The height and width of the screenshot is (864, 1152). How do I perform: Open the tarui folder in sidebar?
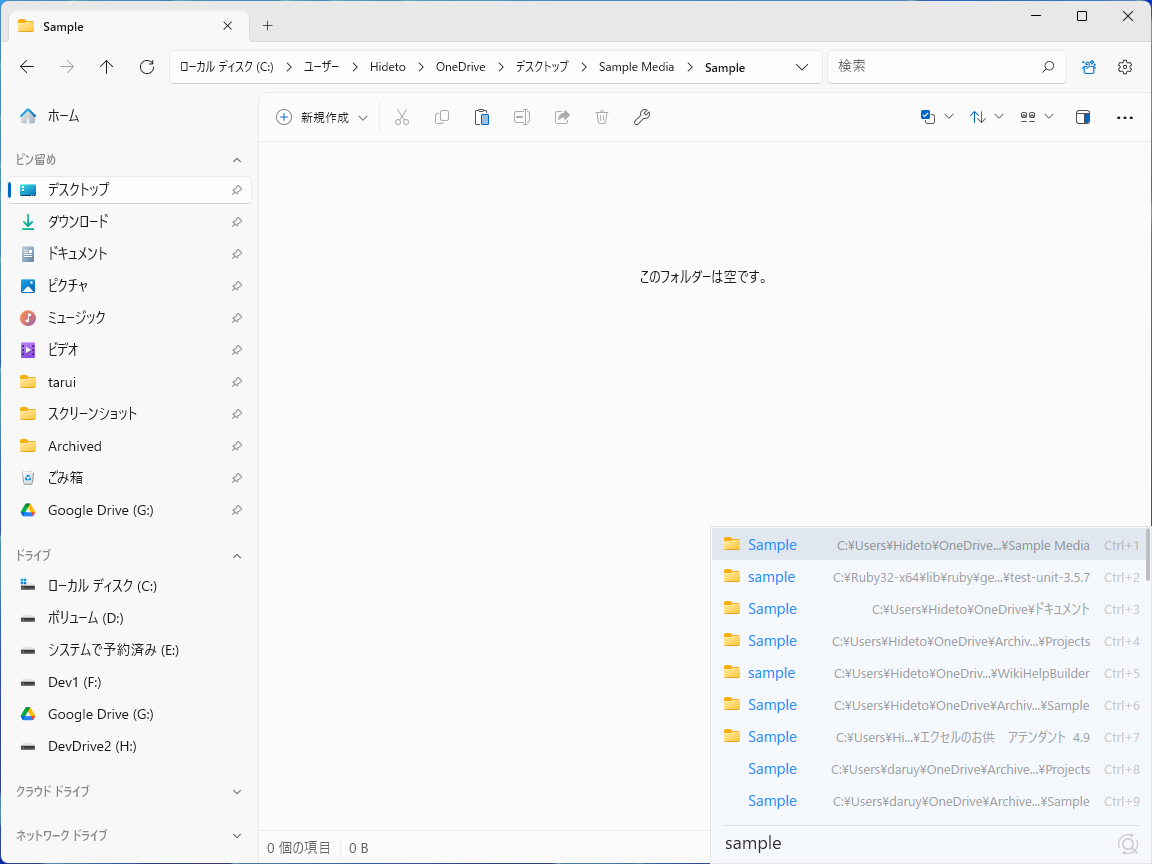pyautogui.click(x=129, y=382)
